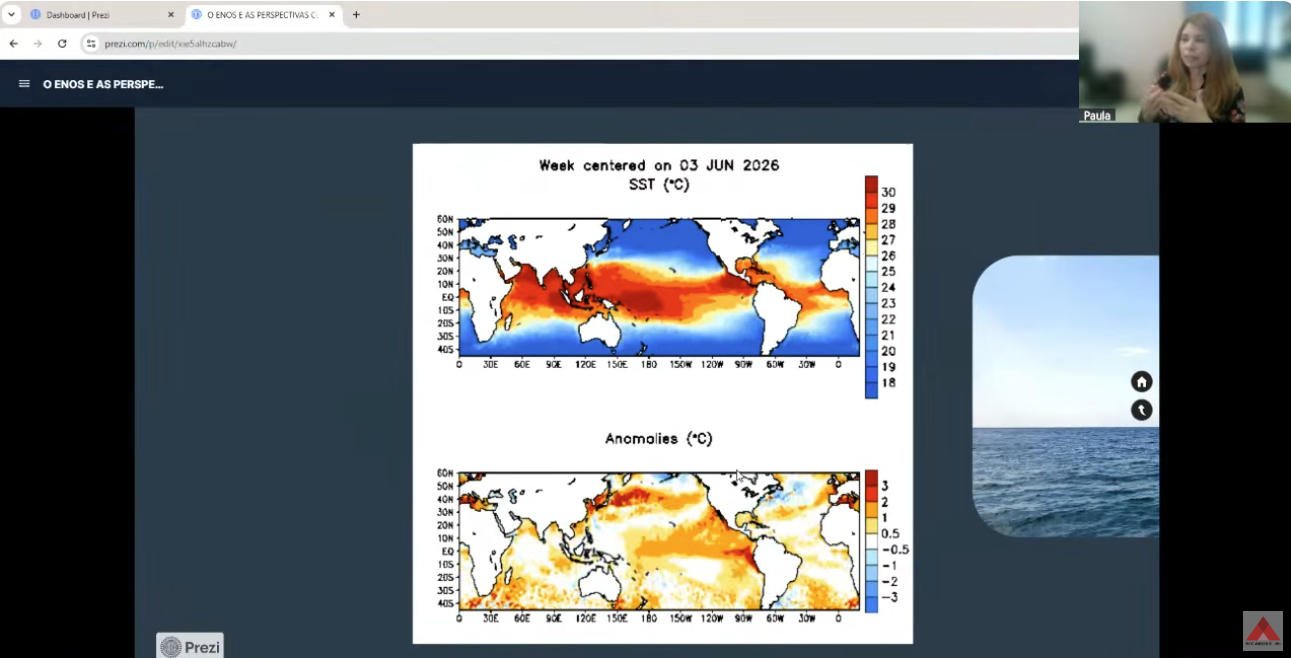Expand the tab search dropdown arrow
The image size is (1291, 658).
(12, 15)
